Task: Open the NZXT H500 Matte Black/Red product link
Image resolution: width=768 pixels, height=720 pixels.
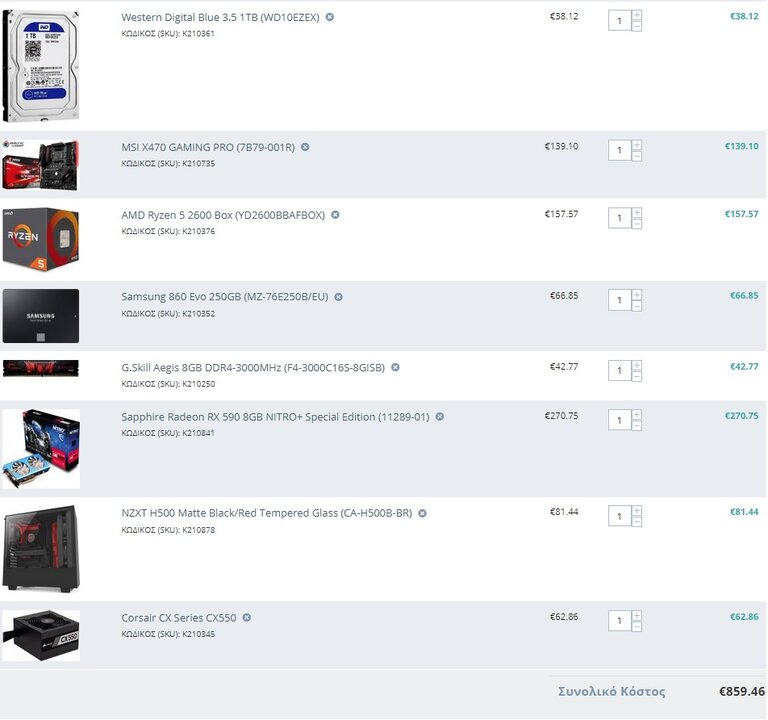Action: pyautogui.click(x=267, y=513)
